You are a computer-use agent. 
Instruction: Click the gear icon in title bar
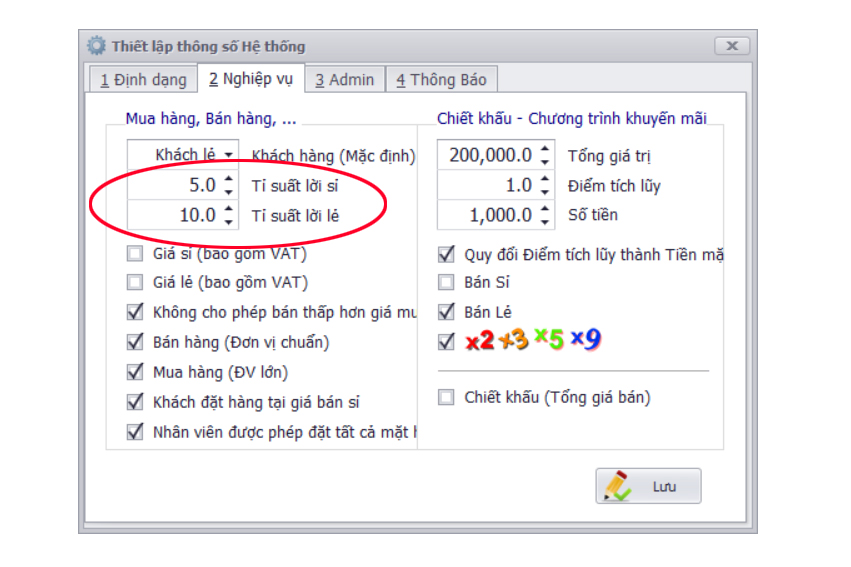click(x=96, y=46)
